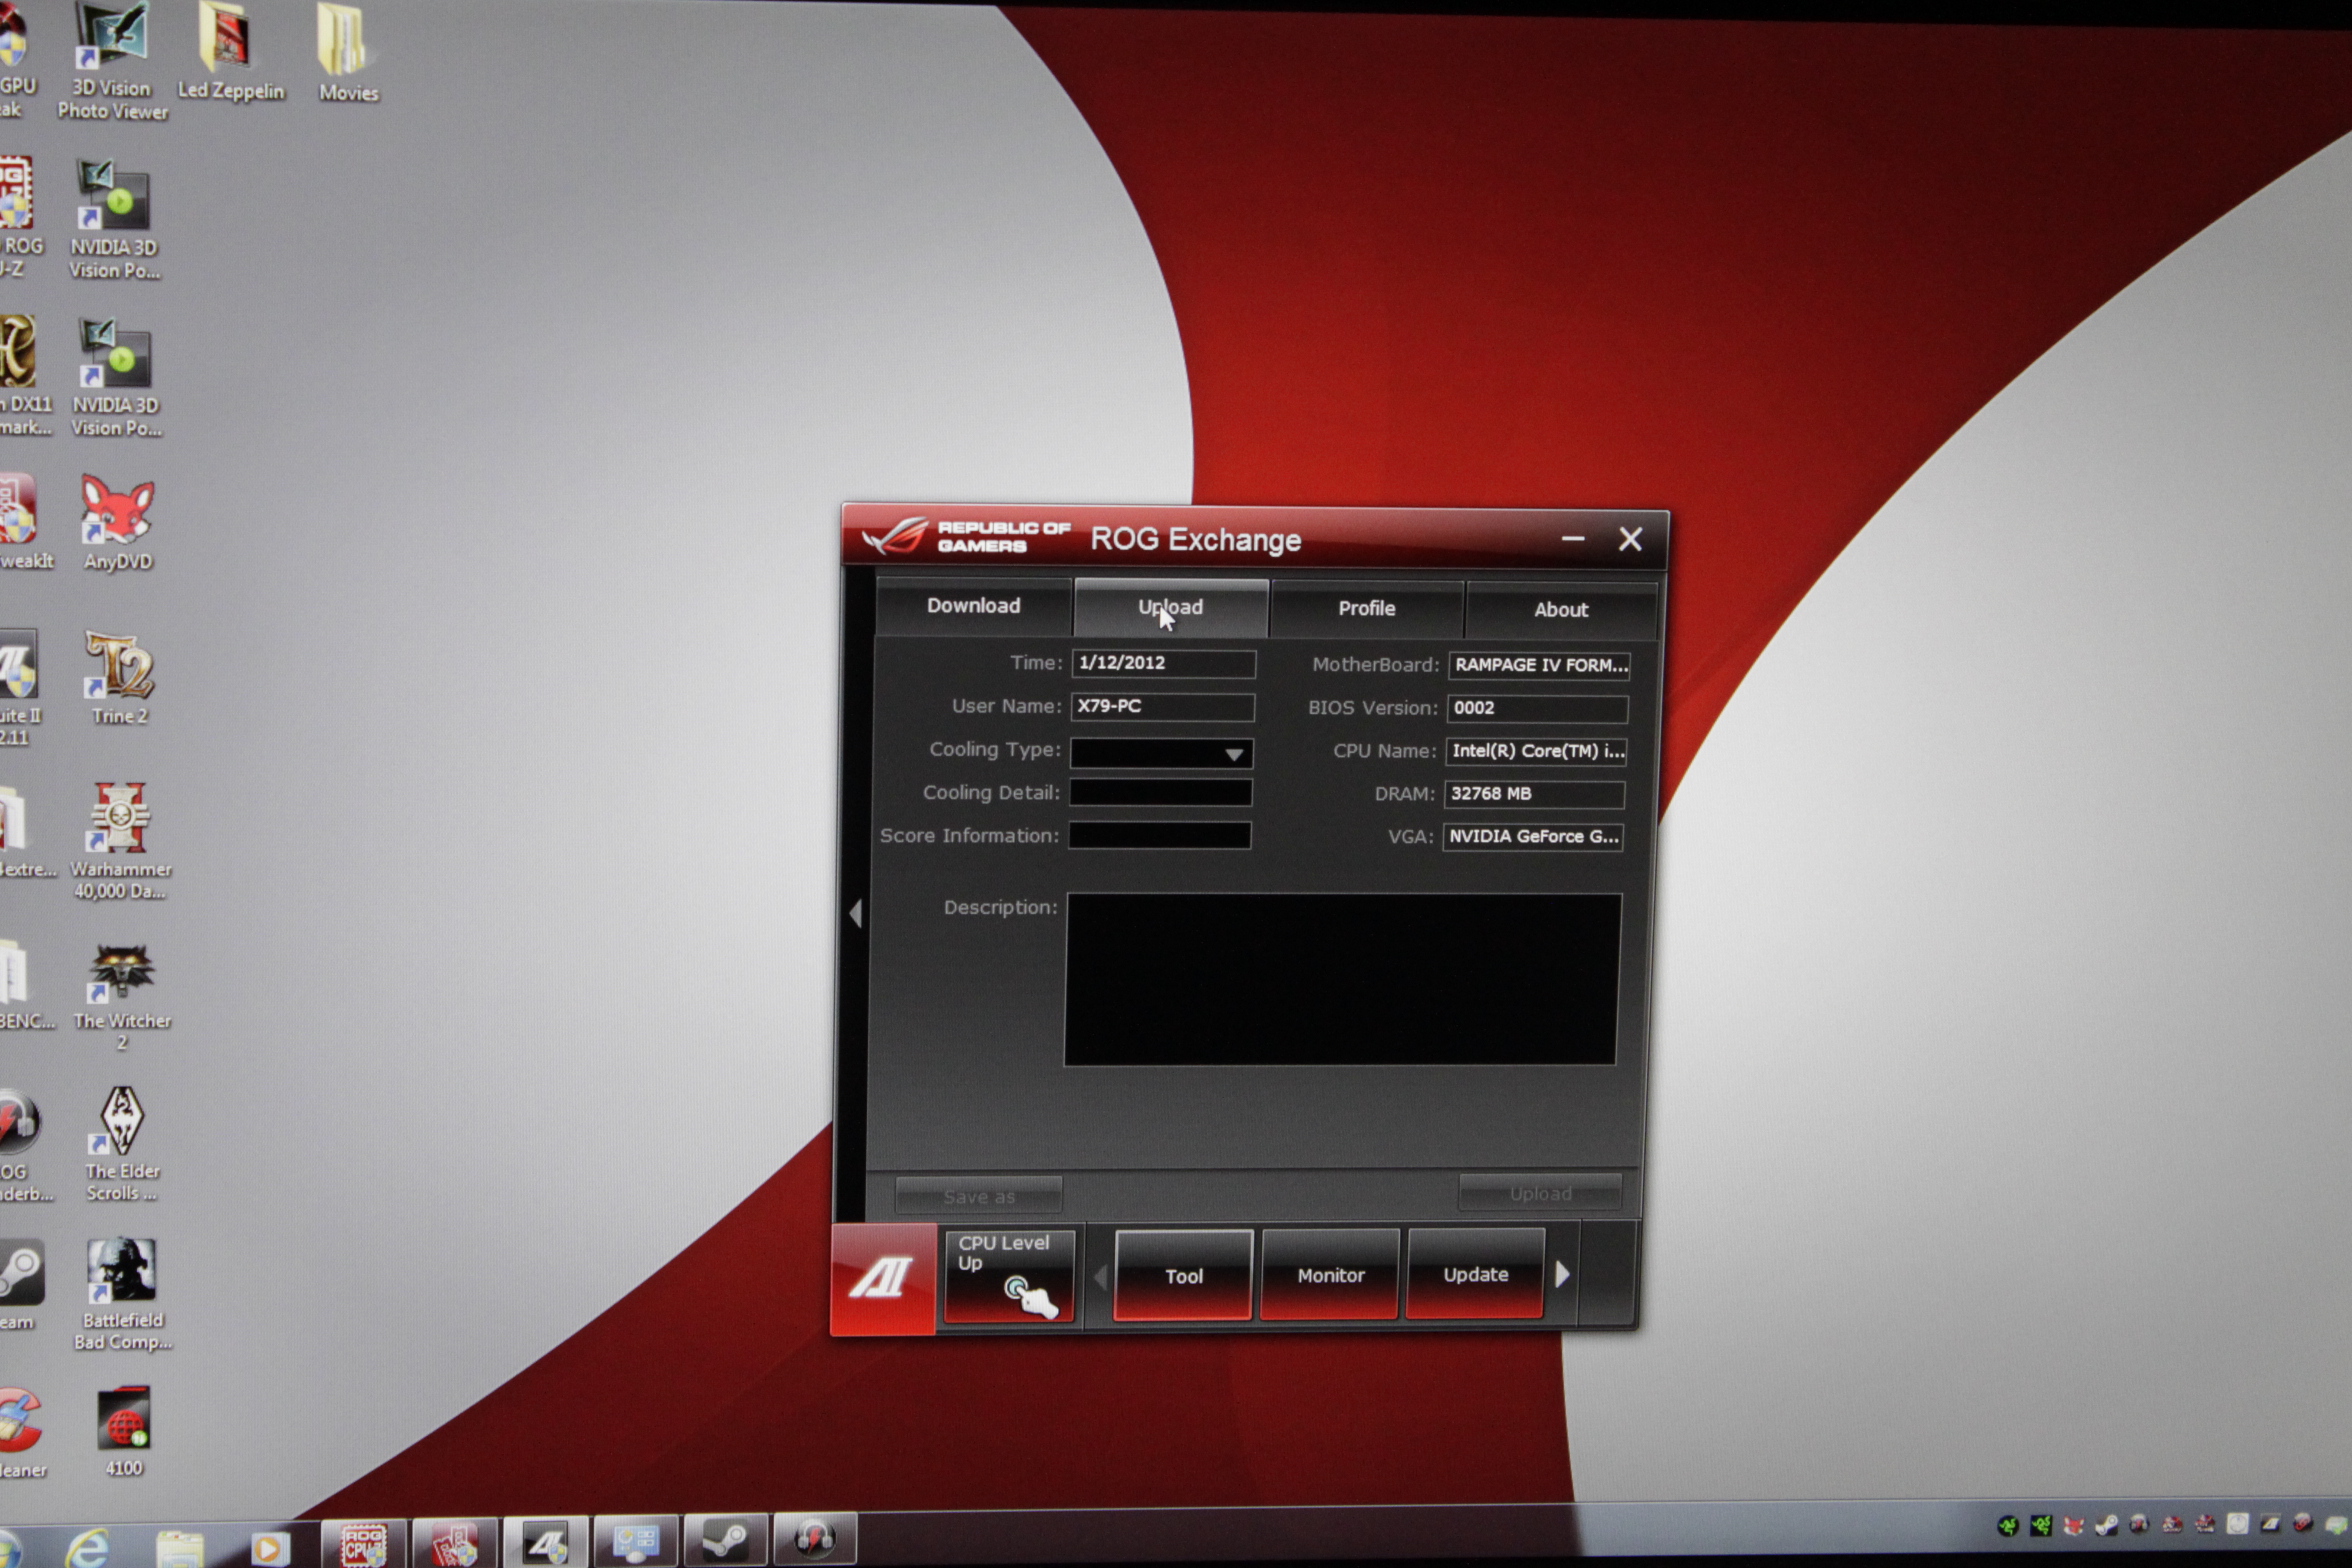2352x1568 pixels.
Task: Launch the Trine 2 desktop shortcut
Action: (x=120, y=678)
